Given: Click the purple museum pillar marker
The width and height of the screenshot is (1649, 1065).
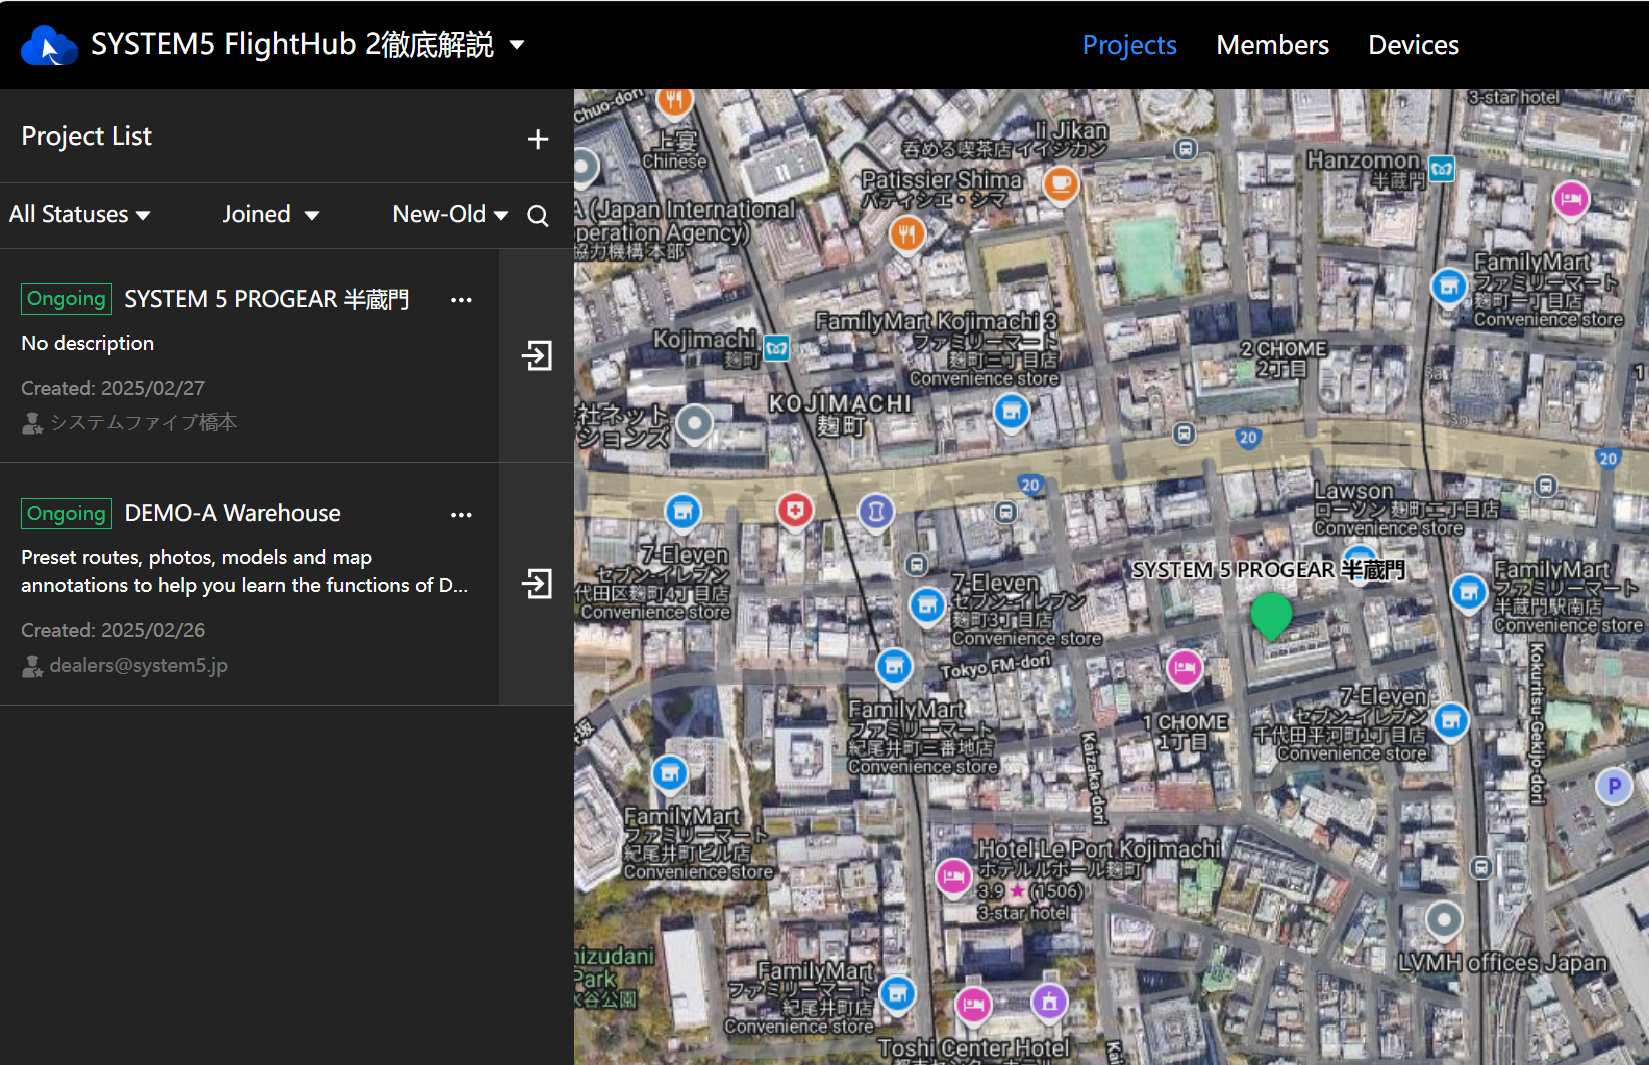Looking at the screenshot, I should click(x=876, y=511).
